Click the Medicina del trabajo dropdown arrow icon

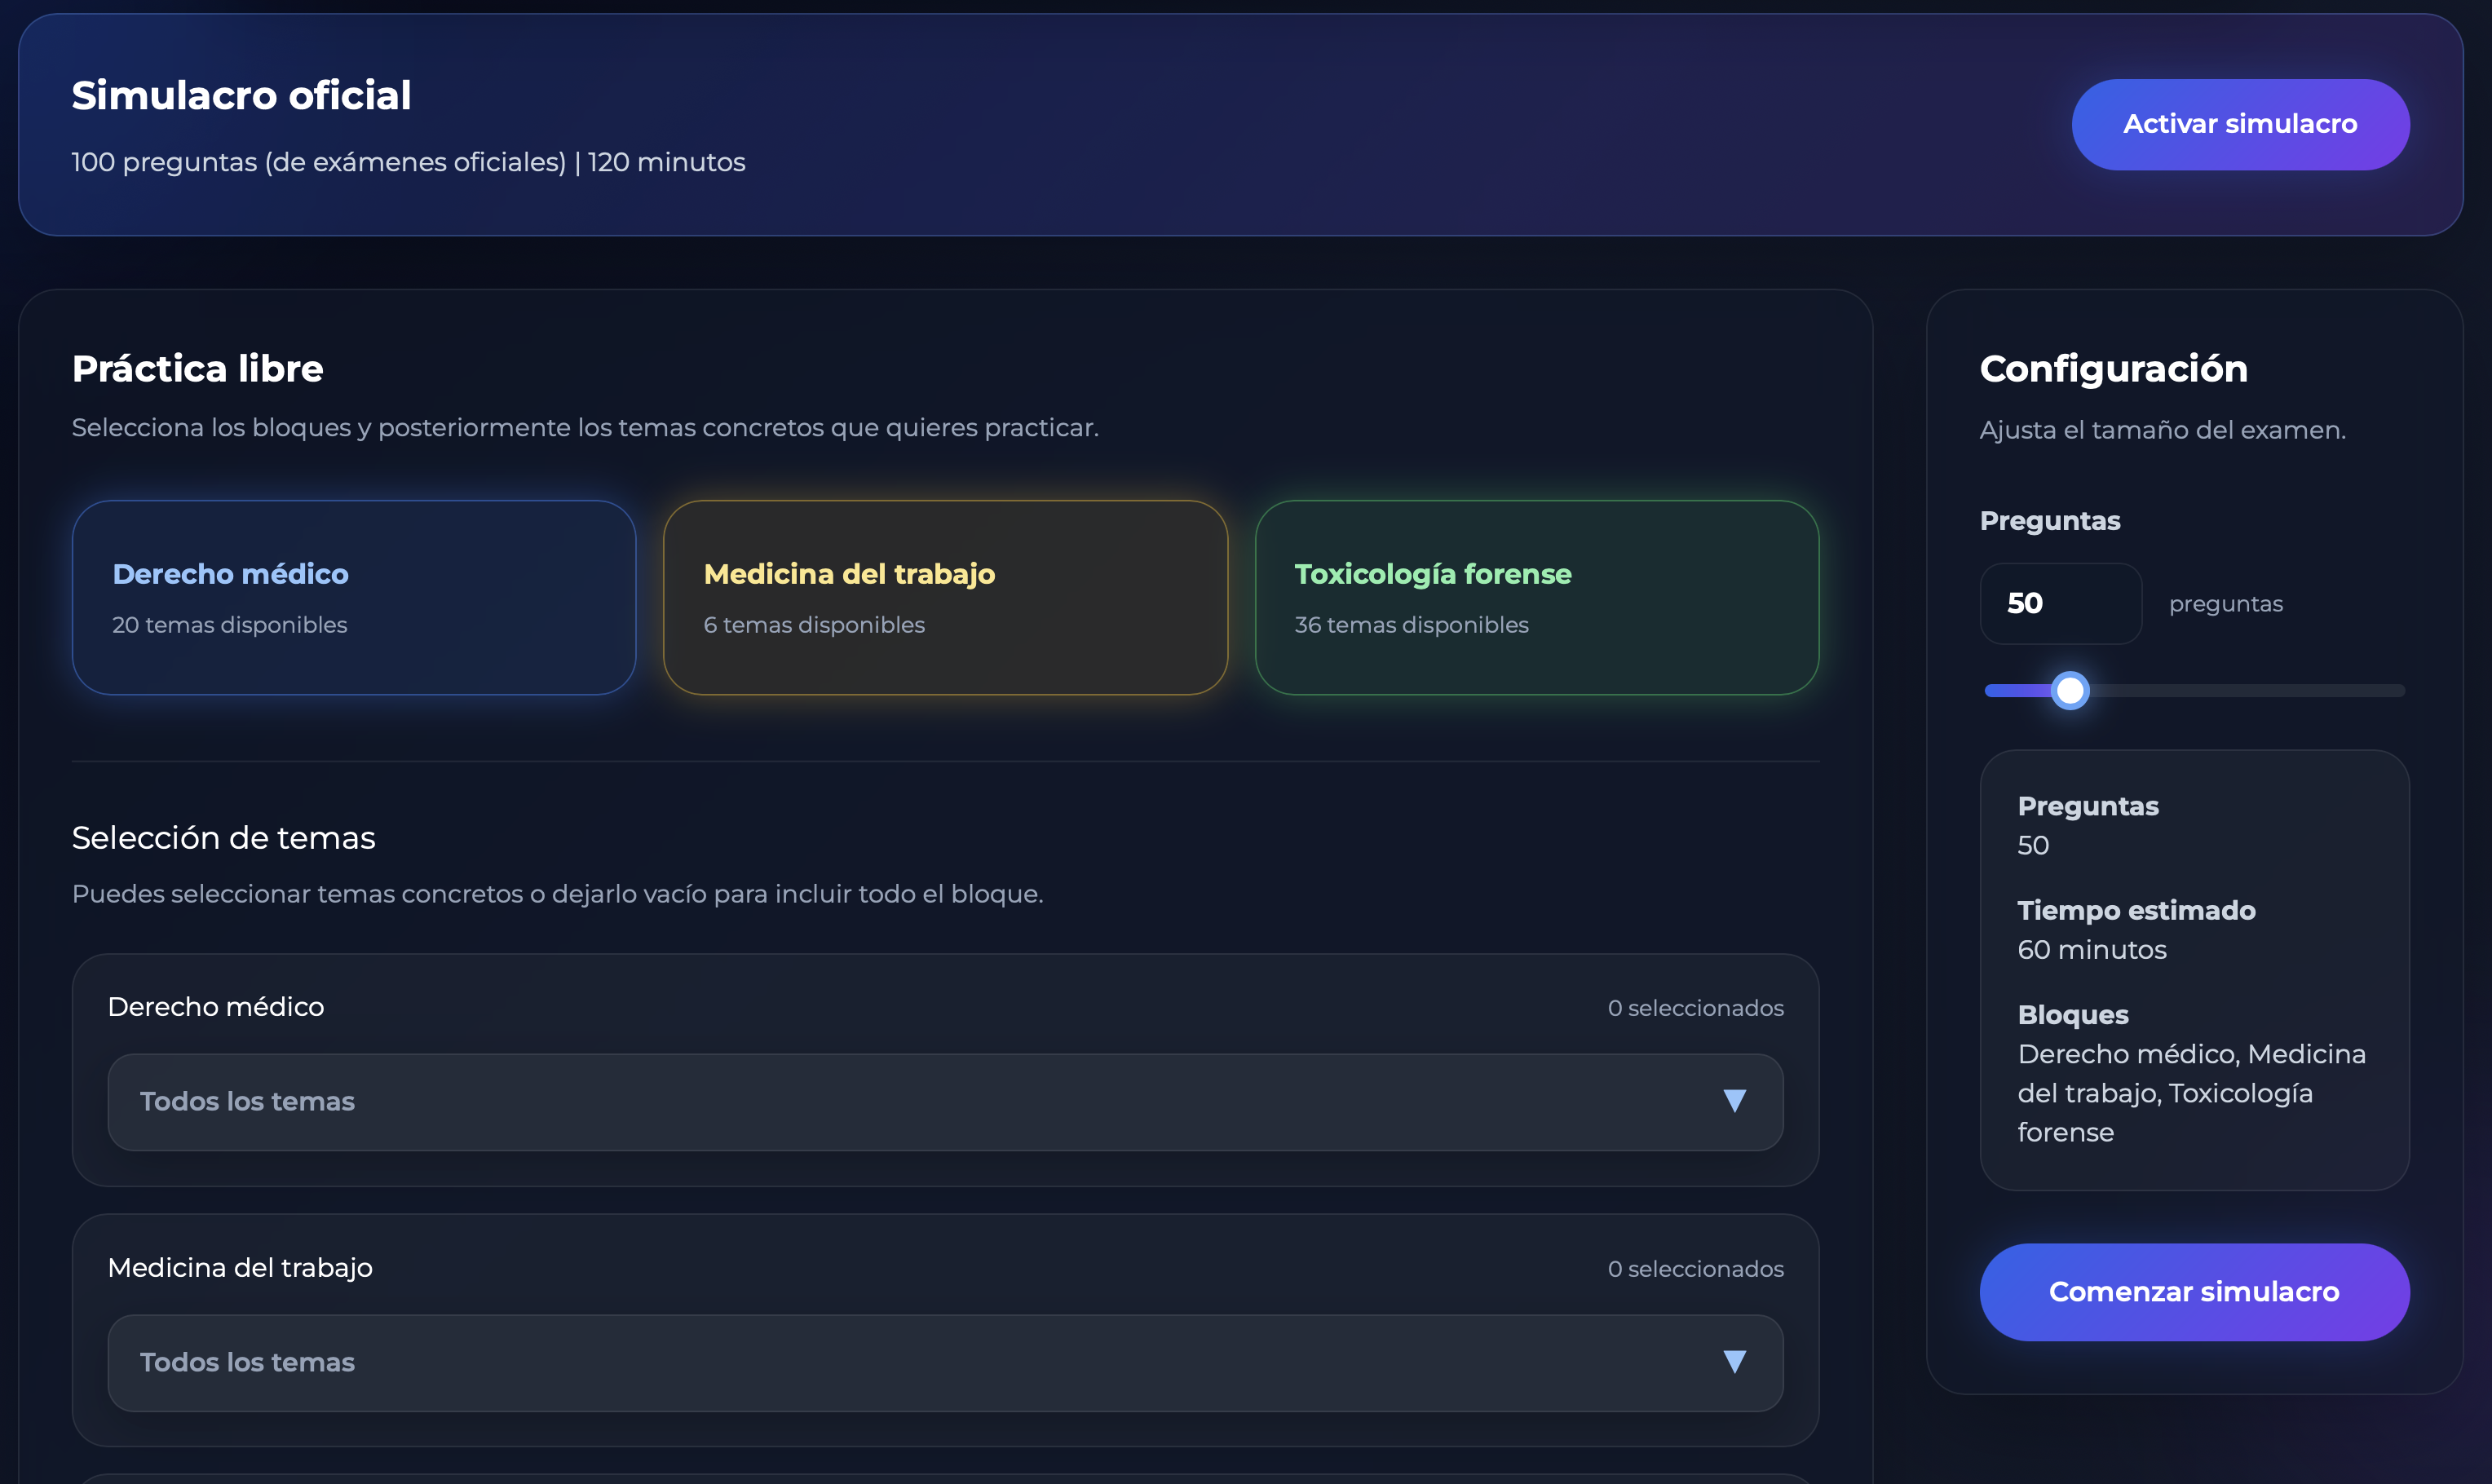coord(1735,1362)
